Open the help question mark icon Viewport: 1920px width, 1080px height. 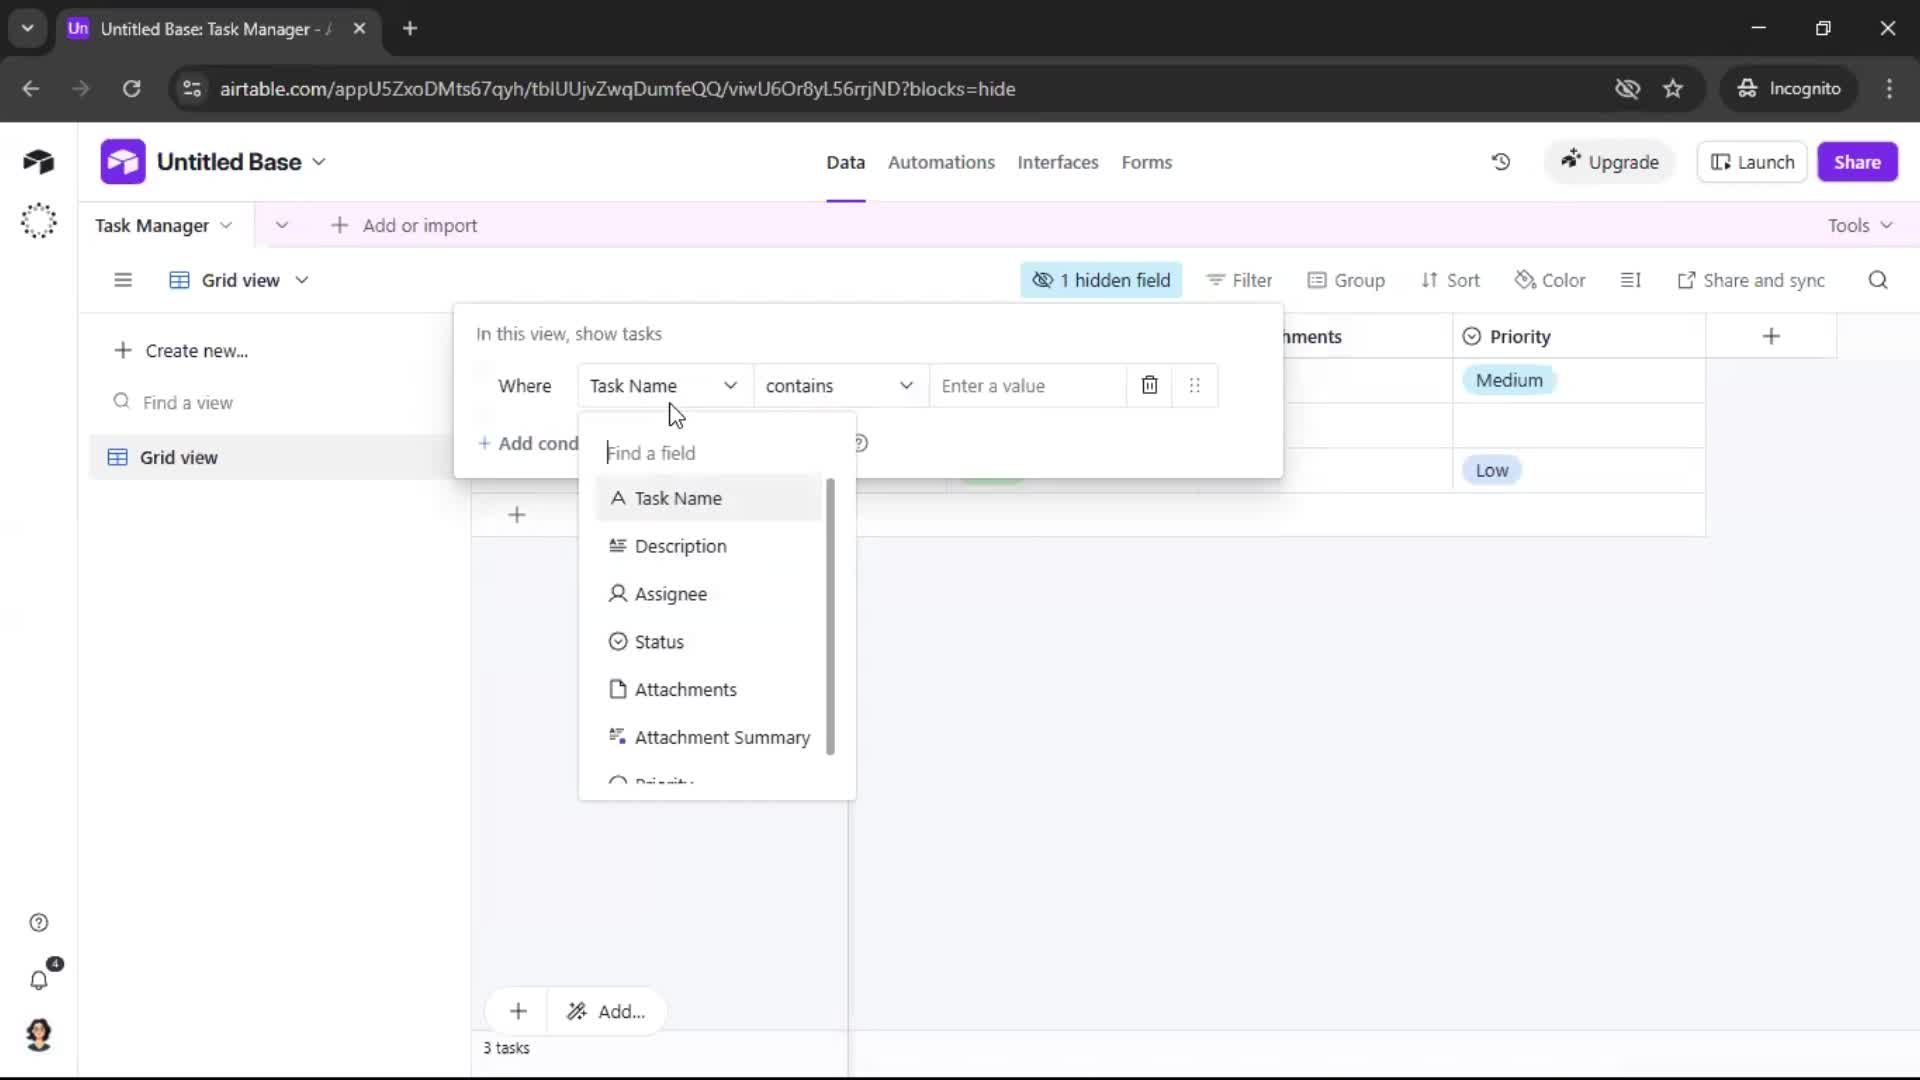point(38,923)
